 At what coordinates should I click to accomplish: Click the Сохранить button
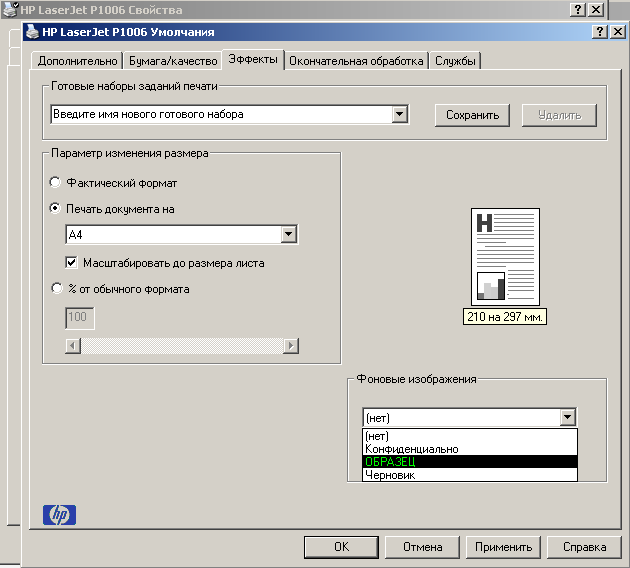click(472, 115)
